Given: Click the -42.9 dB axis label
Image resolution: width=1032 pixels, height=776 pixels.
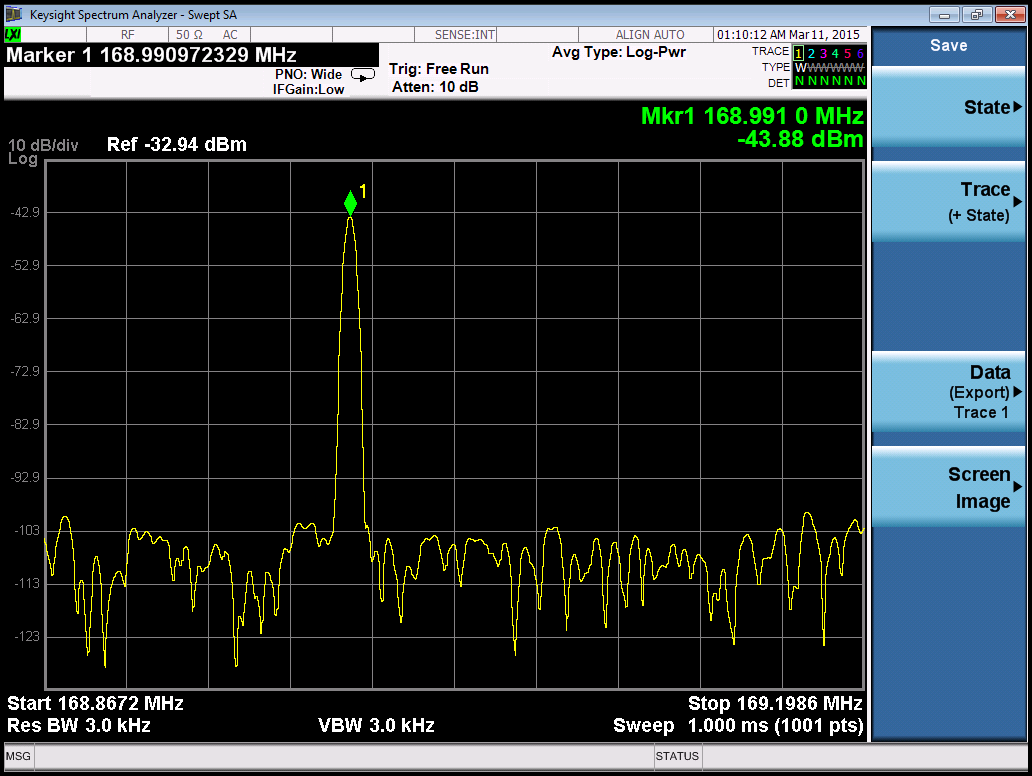Looking at the screenshot, I should point(25,212).
